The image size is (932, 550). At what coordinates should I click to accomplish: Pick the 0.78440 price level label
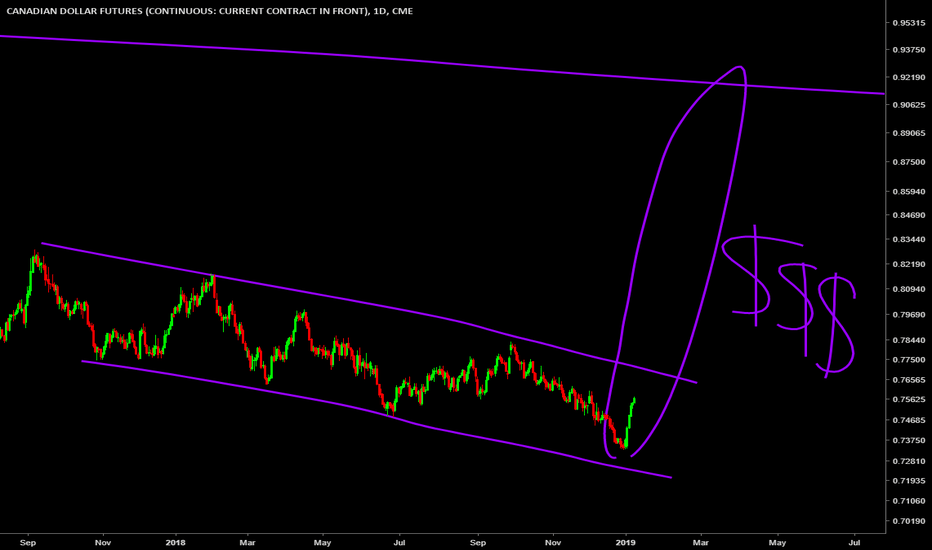(909, 340)
